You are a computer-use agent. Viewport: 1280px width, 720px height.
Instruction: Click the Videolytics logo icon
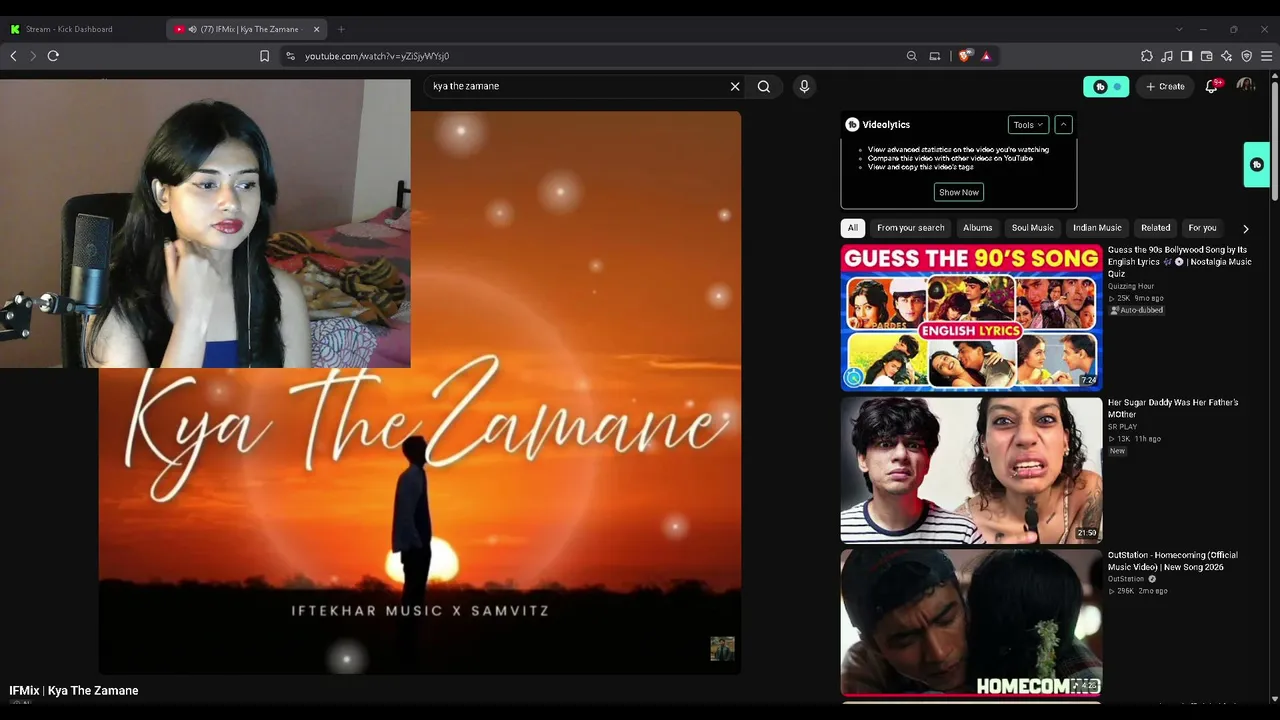[852, 124]
